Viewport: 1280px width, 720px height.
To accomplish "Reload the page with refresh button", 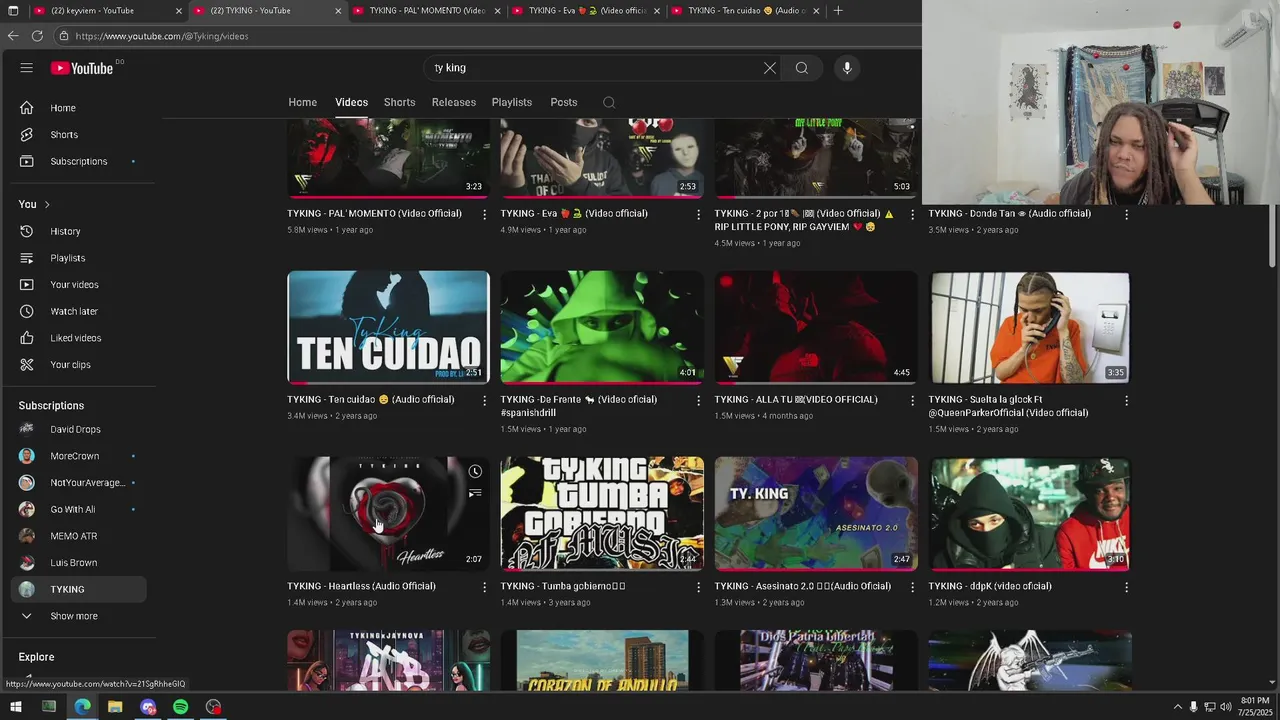I will [x=37, y=35].
